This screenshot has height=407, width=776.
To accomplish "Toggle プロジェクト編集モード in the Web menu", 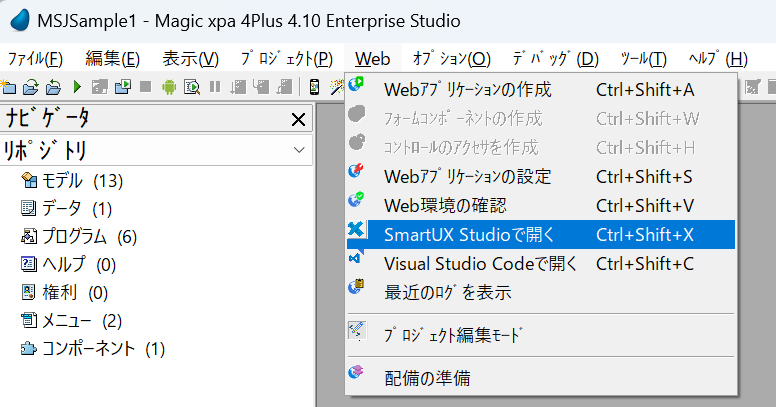I will 454,334.
